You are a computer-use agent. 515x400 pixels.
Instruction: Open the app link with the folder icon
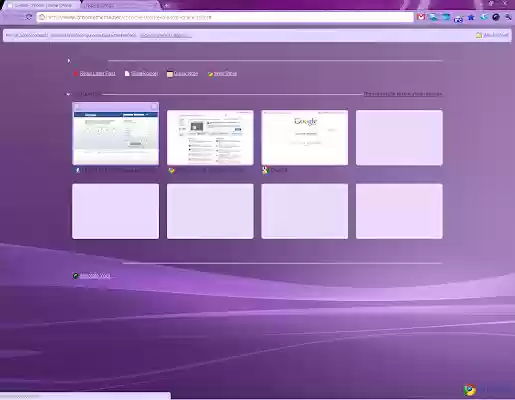click(x=182, y=74)
